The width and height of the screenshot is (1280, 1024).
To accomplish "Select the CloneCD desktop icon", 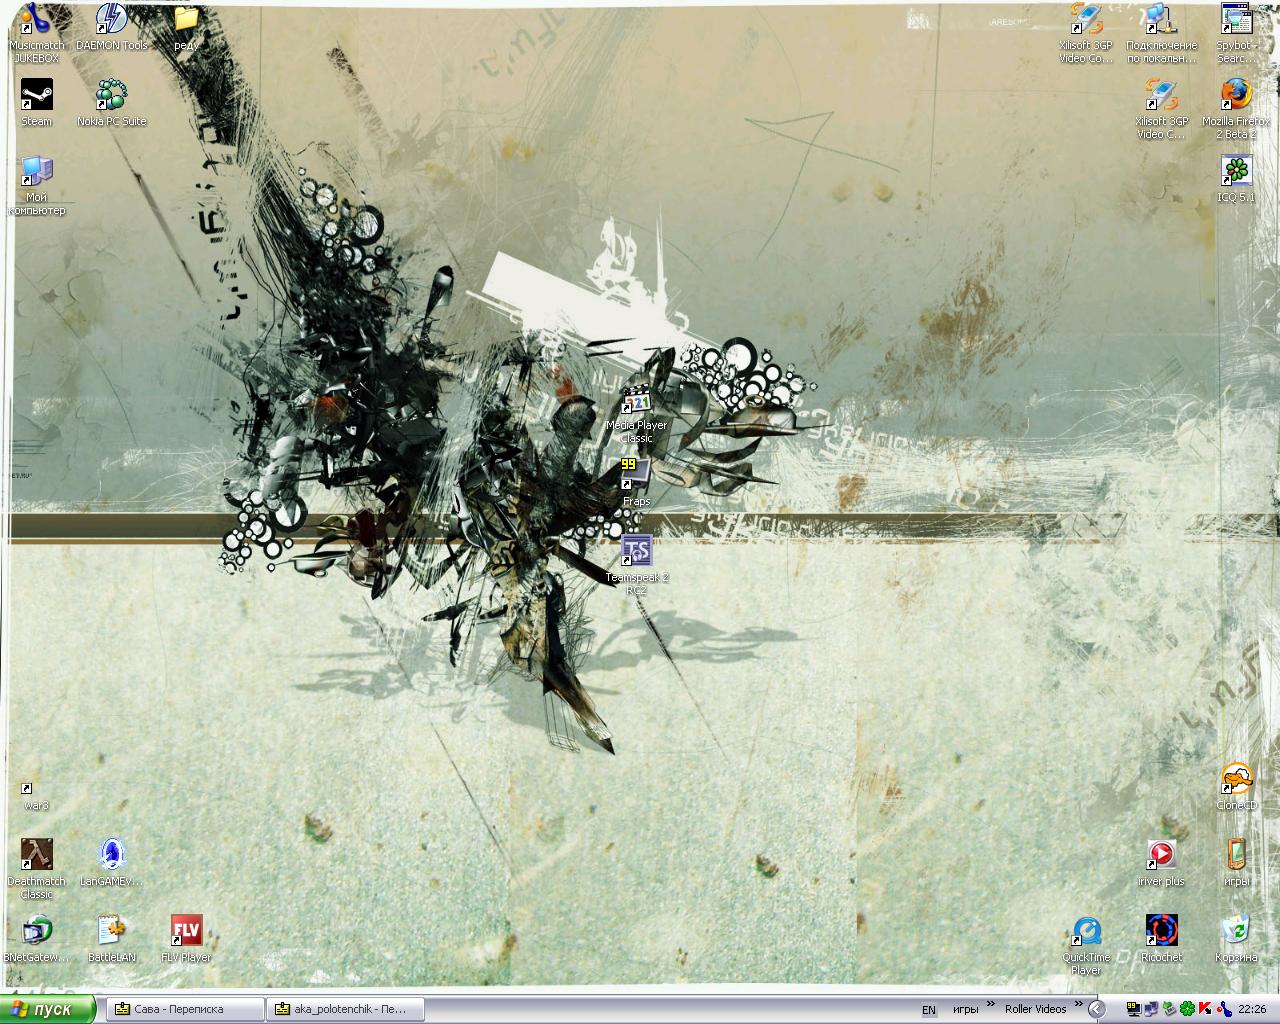I will 1236,780.
